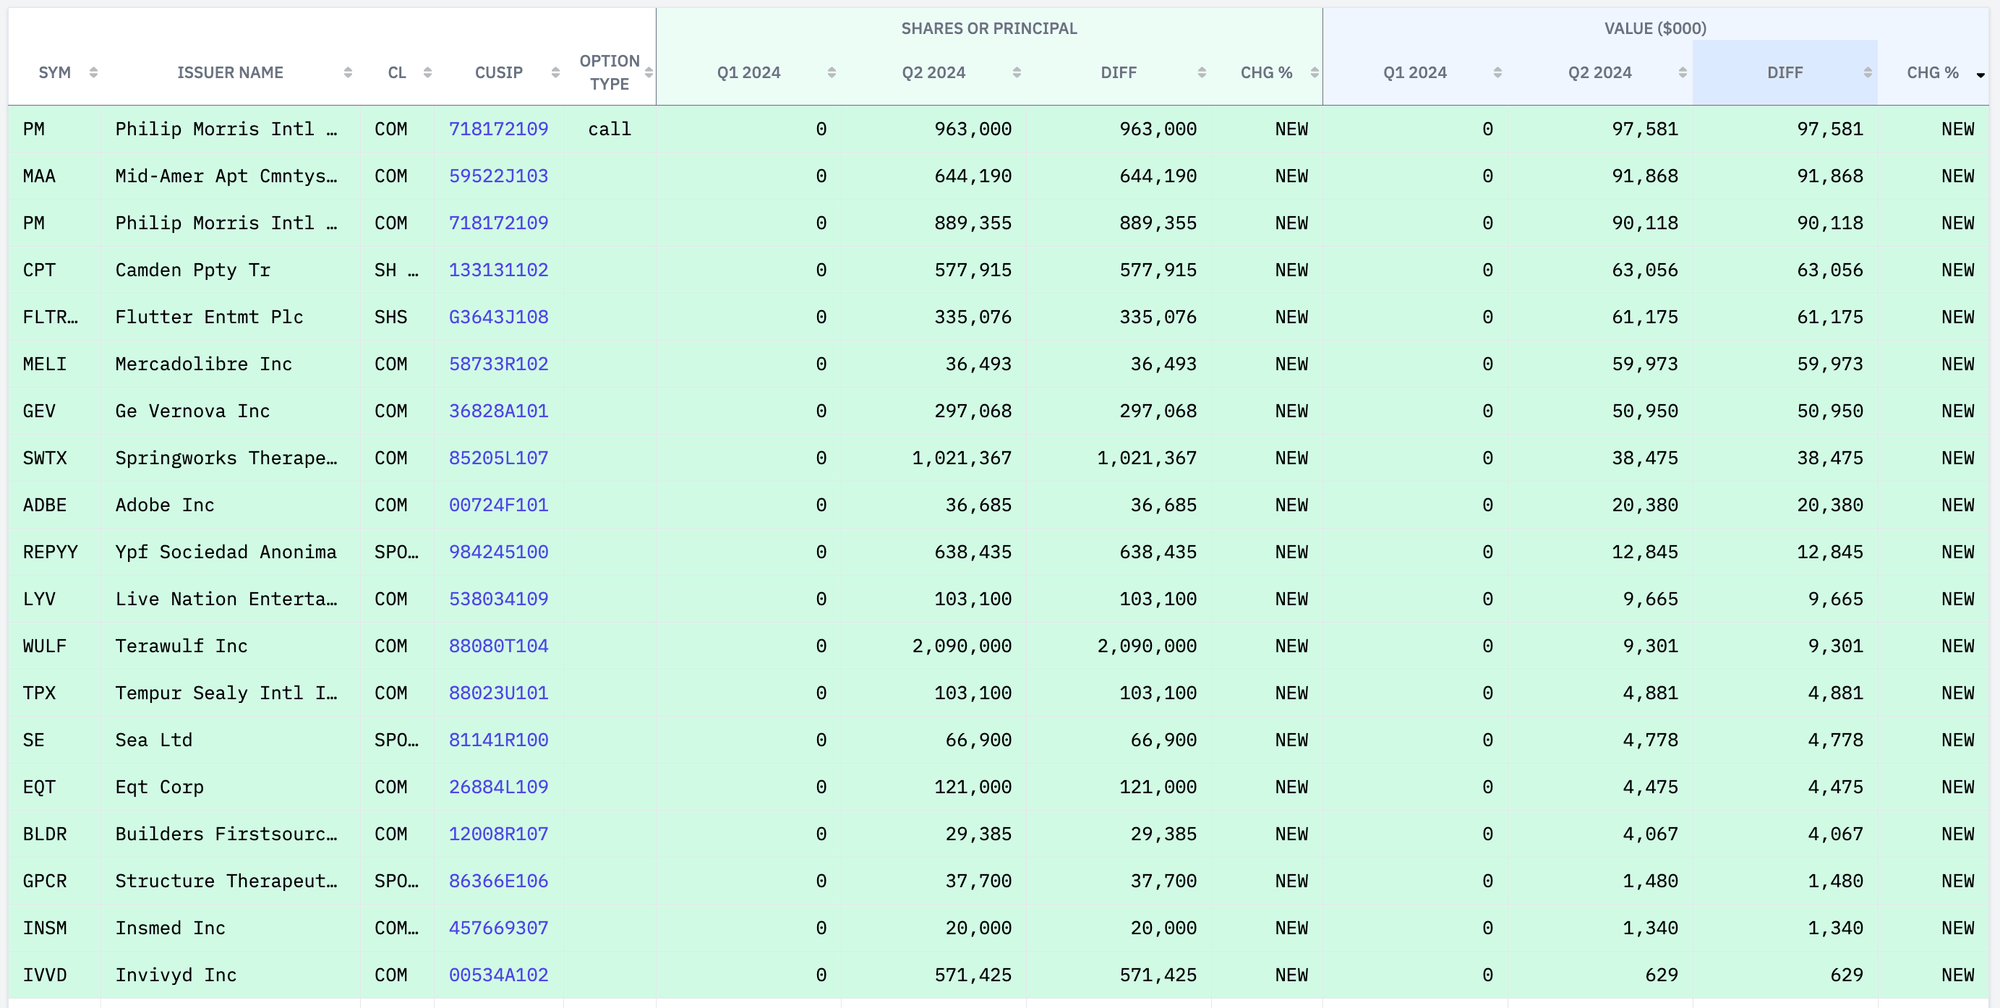The image size is (2000, 1008).
Task: Select the MAA symbol cell
Action: pos(54,176)
